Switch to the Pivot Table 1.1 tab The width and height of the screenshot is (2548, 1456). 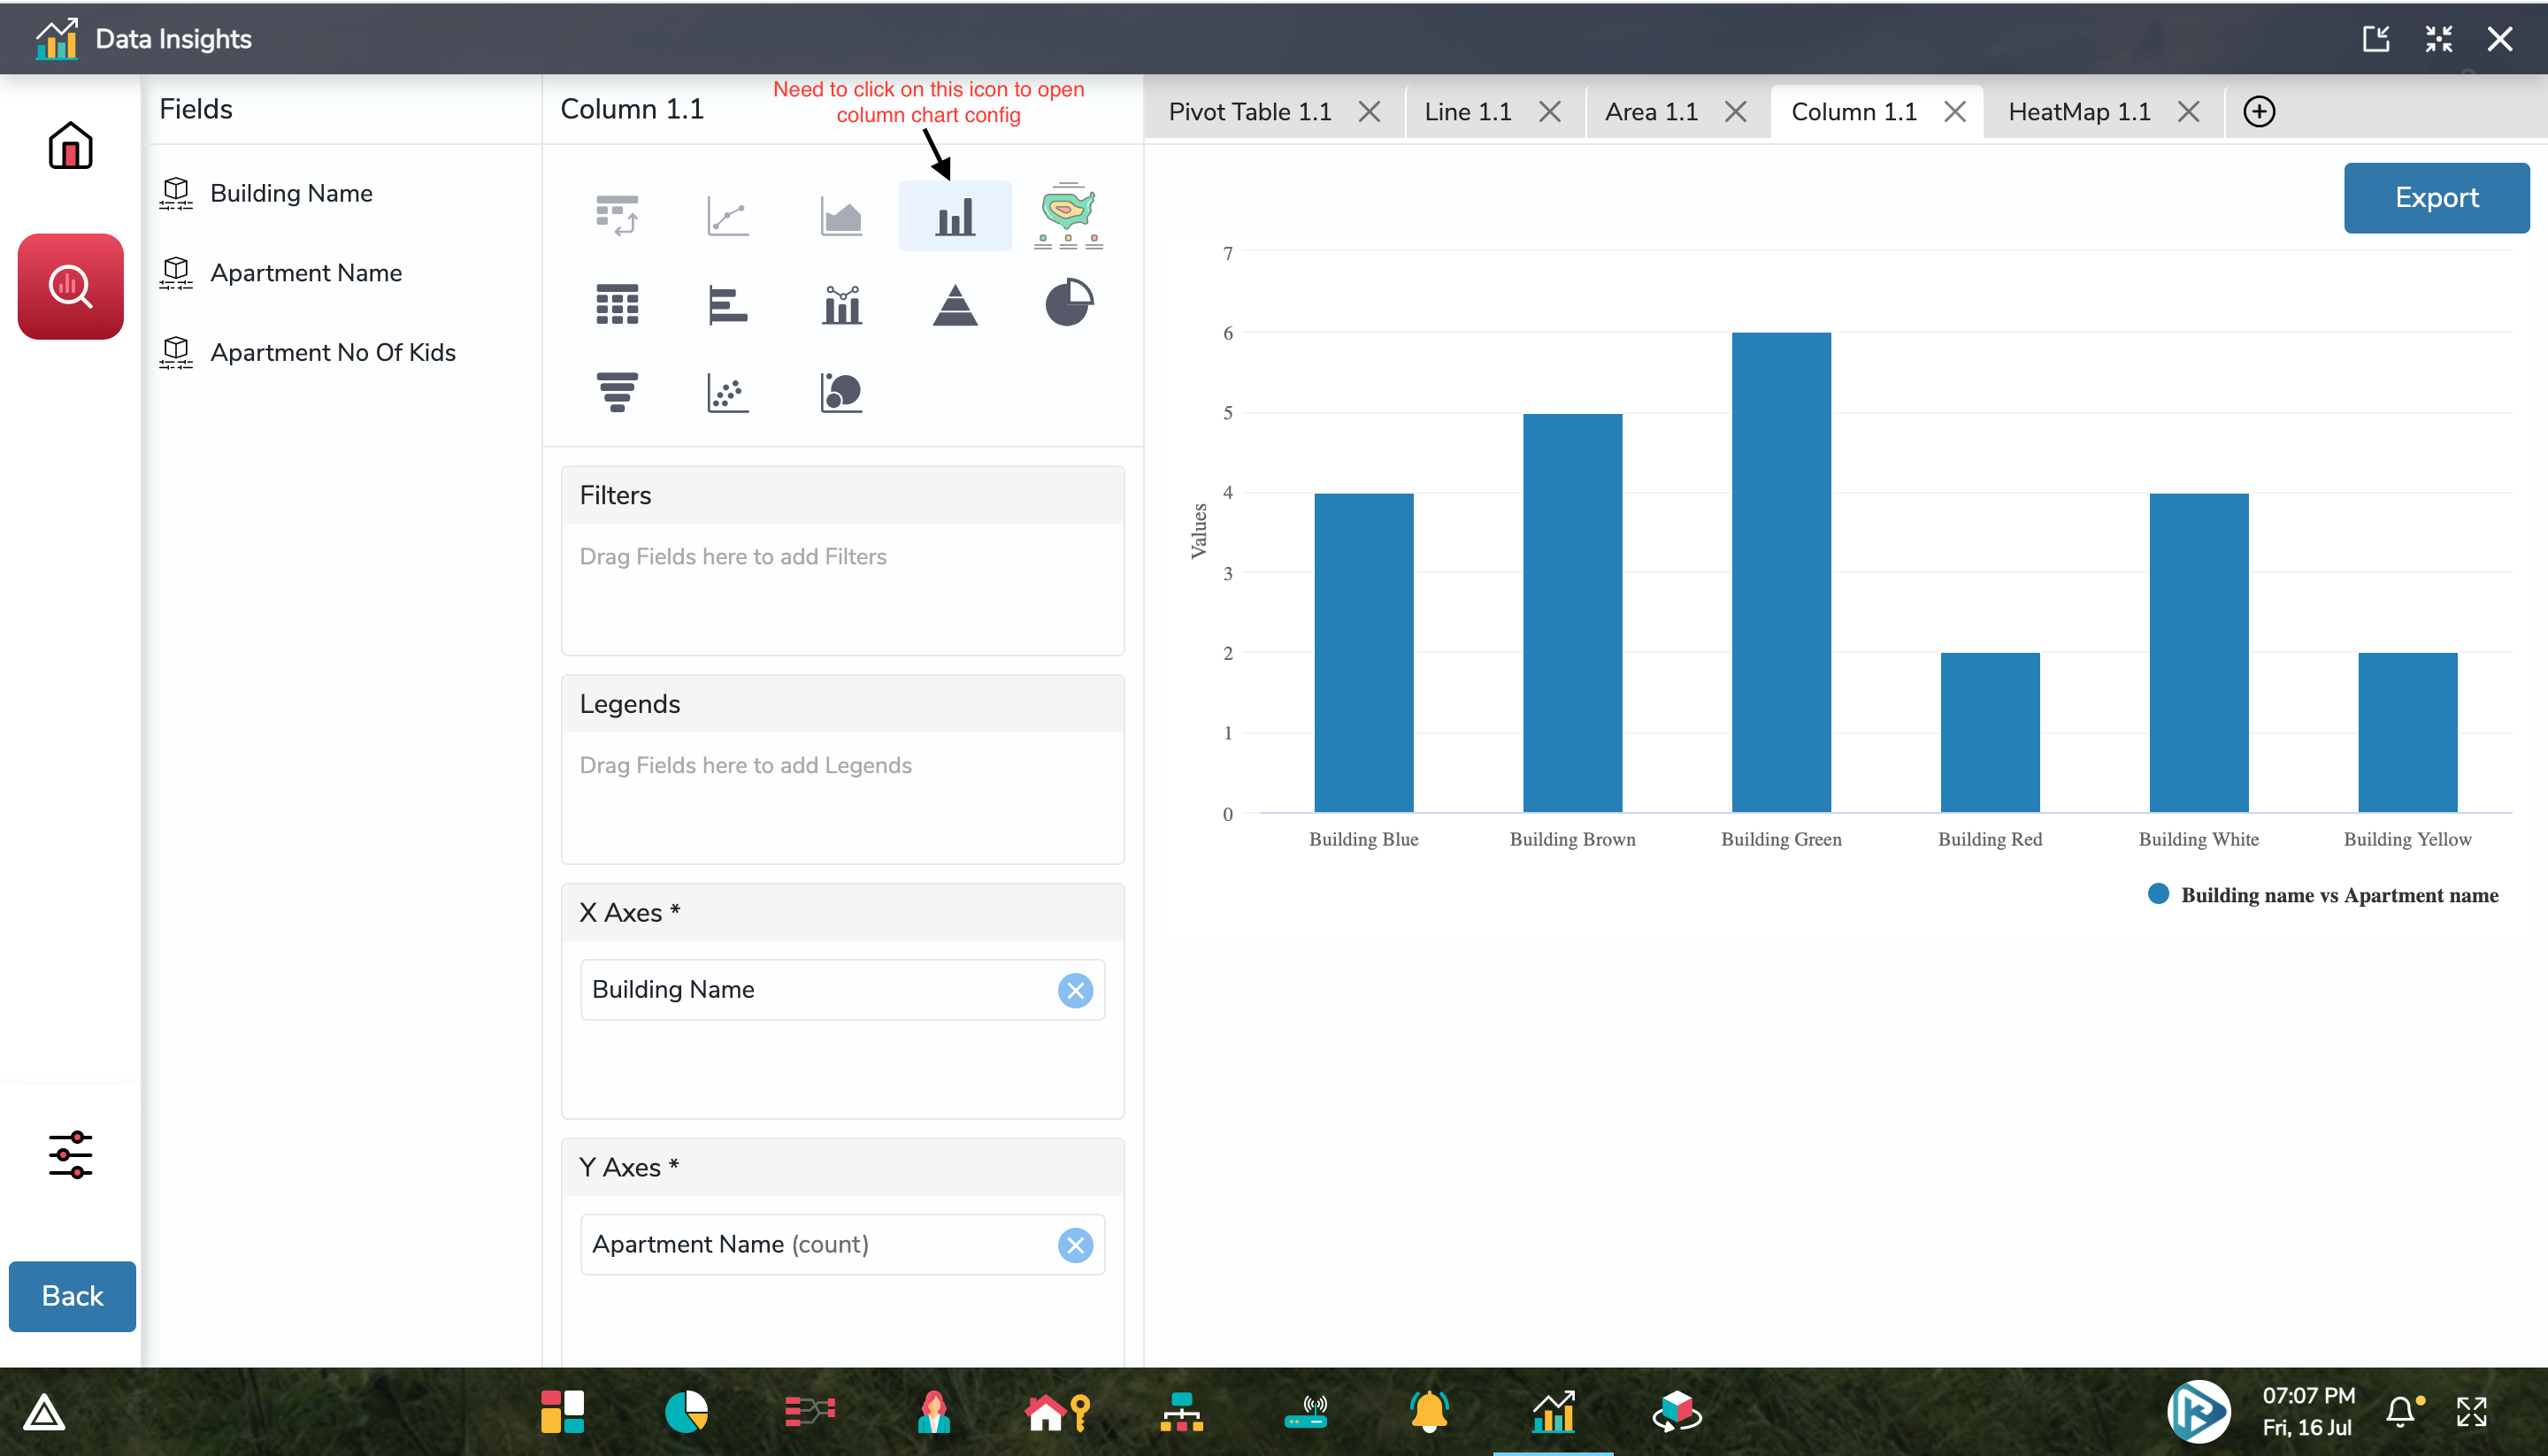pos(1249,111)
